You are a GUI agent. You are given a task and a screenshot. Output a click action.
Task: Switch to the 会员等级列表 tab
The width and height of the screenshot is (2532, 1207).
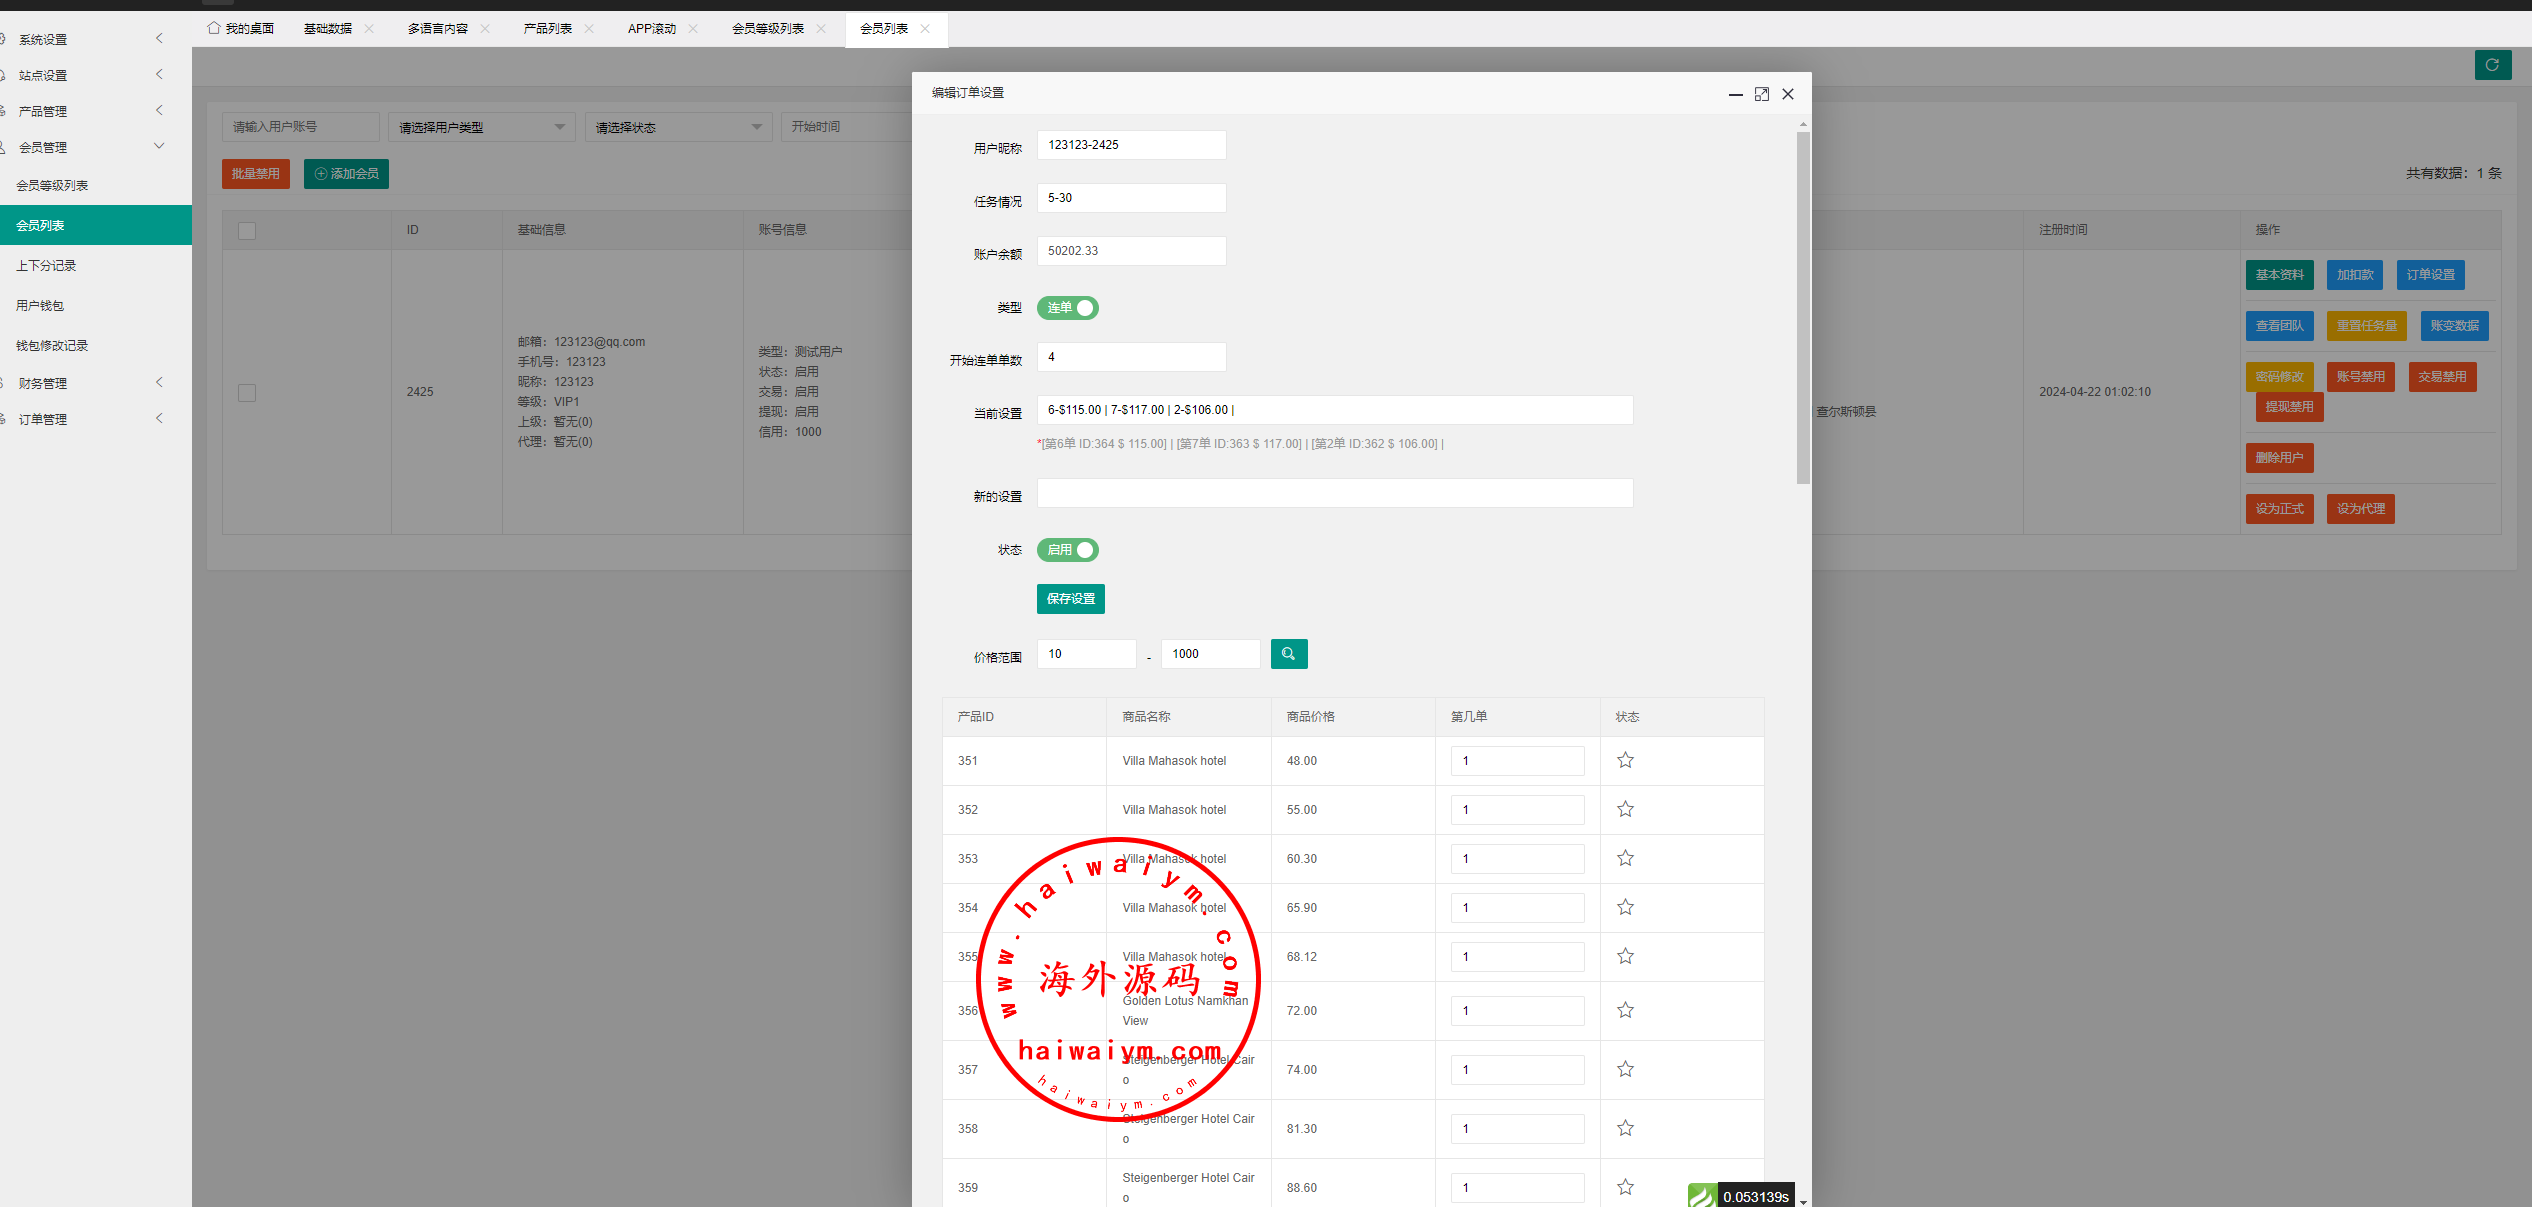coord(767,29)
